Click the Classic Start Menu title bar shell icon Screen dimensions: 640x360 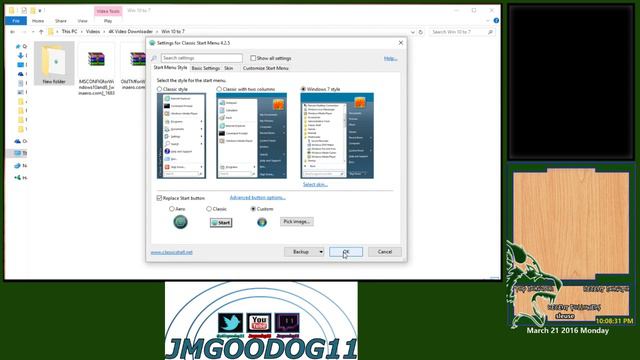(x=152, y=43)
